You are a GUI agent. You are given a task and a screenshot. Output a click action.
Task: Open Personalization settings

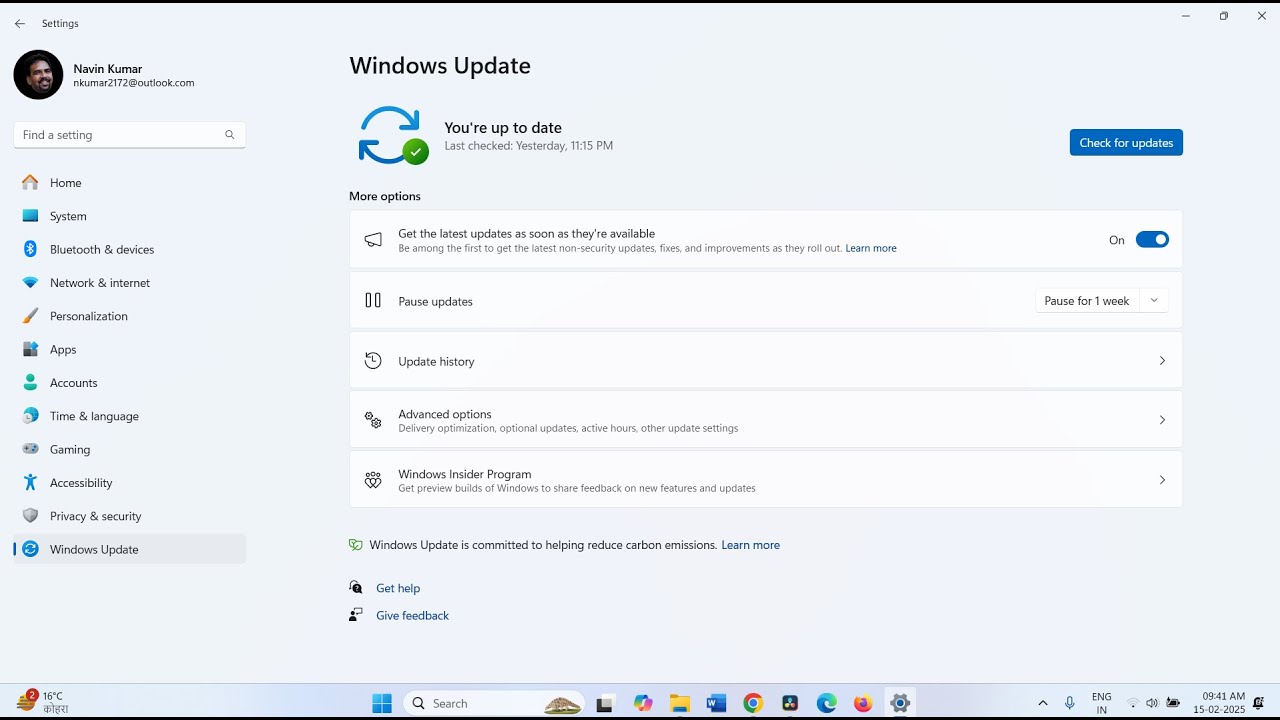pos(129,316)
